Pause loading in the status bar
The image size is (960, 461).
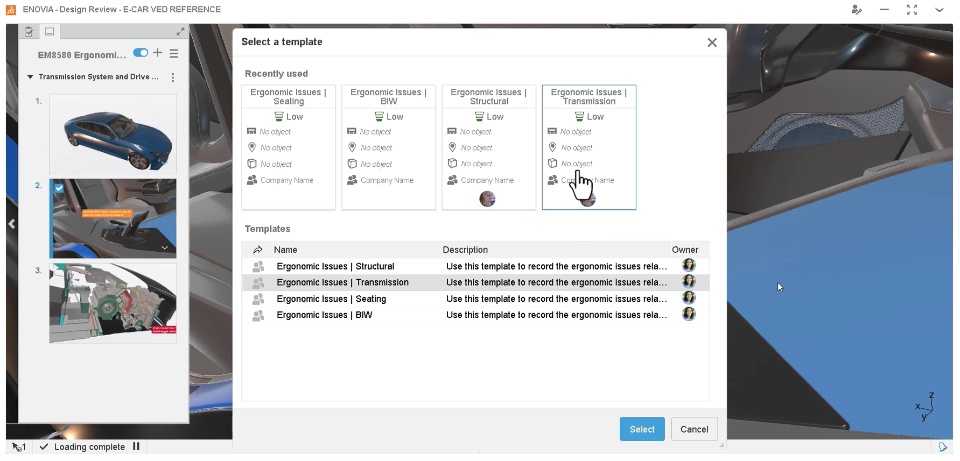(x=136, y=447)
